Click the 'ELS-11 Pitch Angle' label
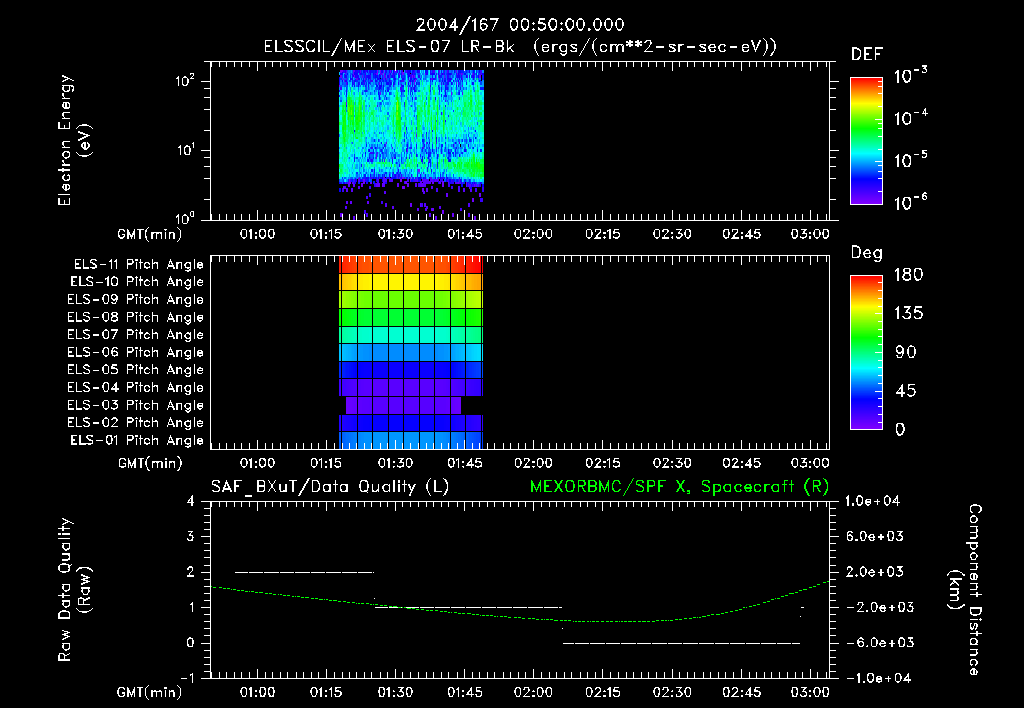Viewport: 1024px width, 708px height. (138, 265)
